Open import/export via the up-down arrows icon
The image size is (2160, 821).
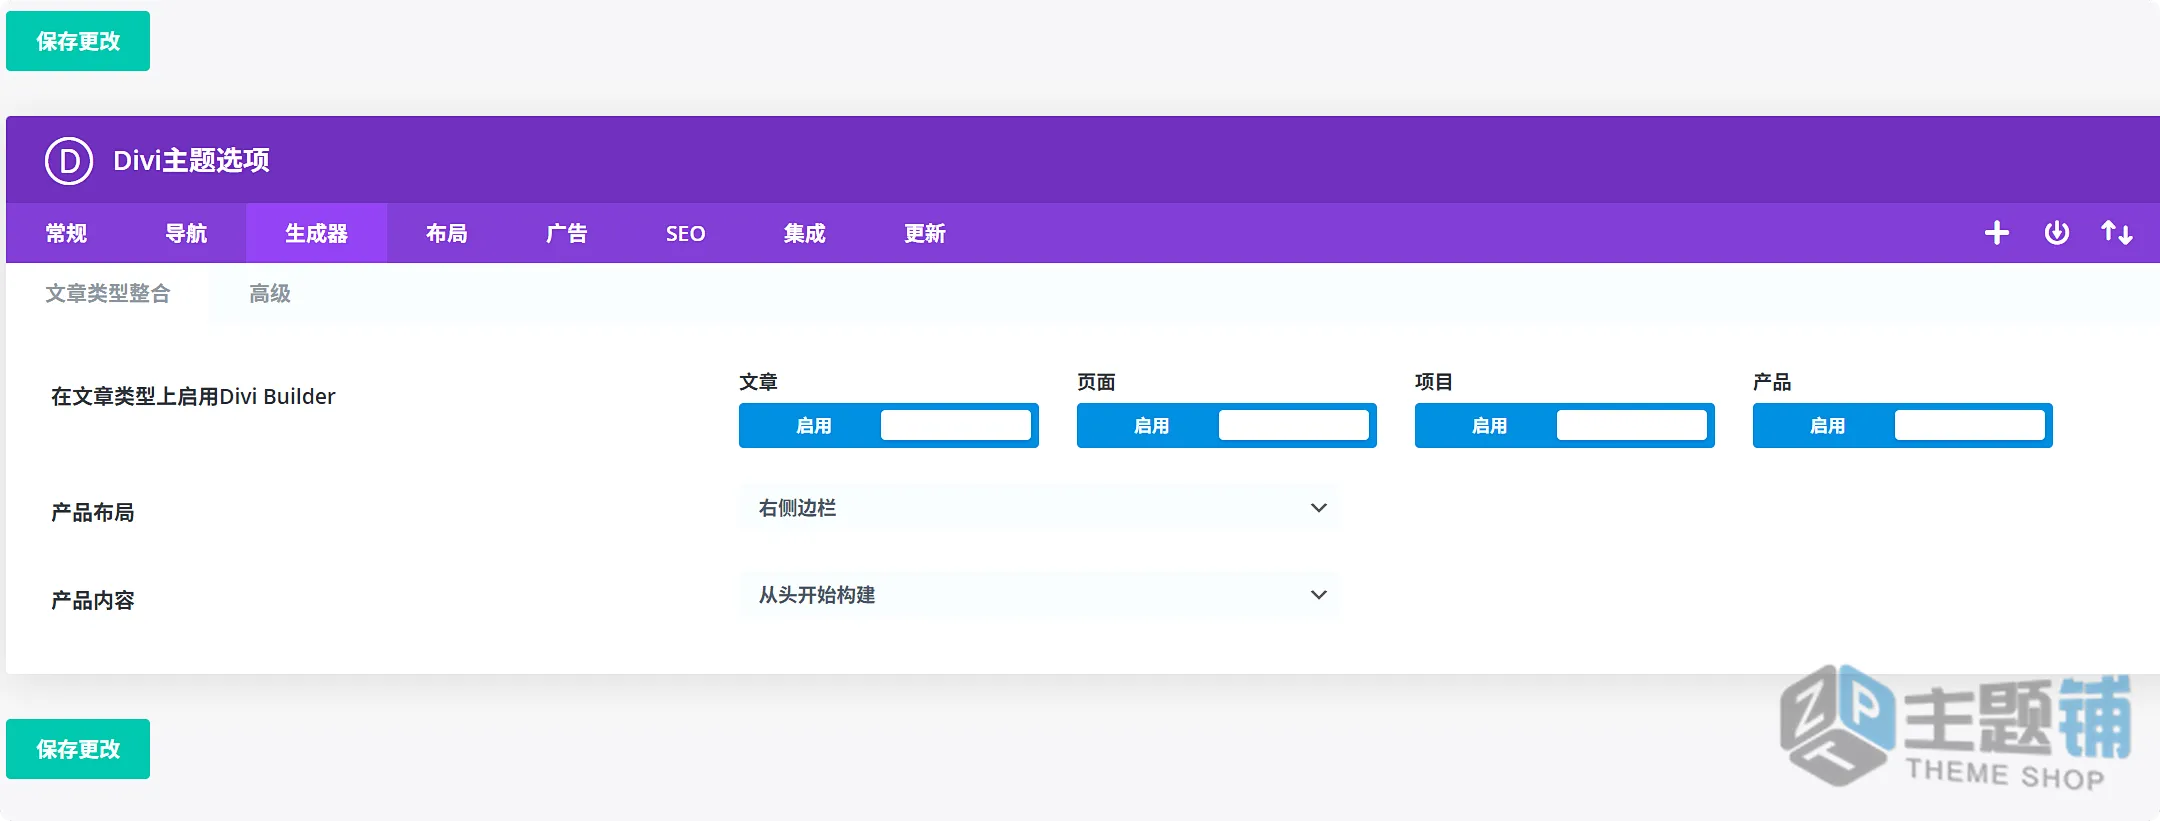pos(2116,233)
